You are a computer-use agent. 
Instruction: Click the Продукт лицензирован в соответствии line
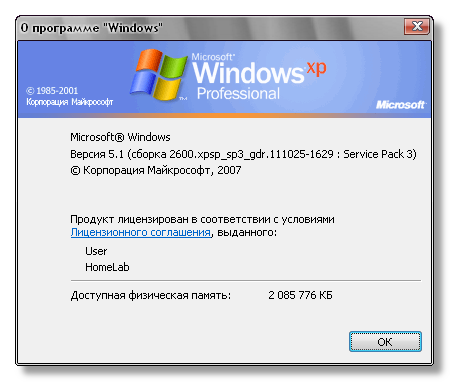[x=202, y=219]
